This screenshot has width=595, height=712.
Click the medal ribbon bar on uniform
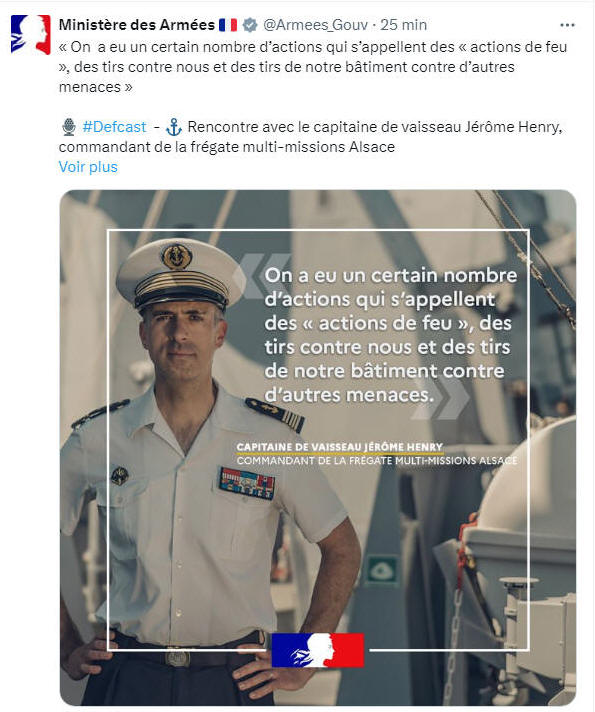point(247,483)
